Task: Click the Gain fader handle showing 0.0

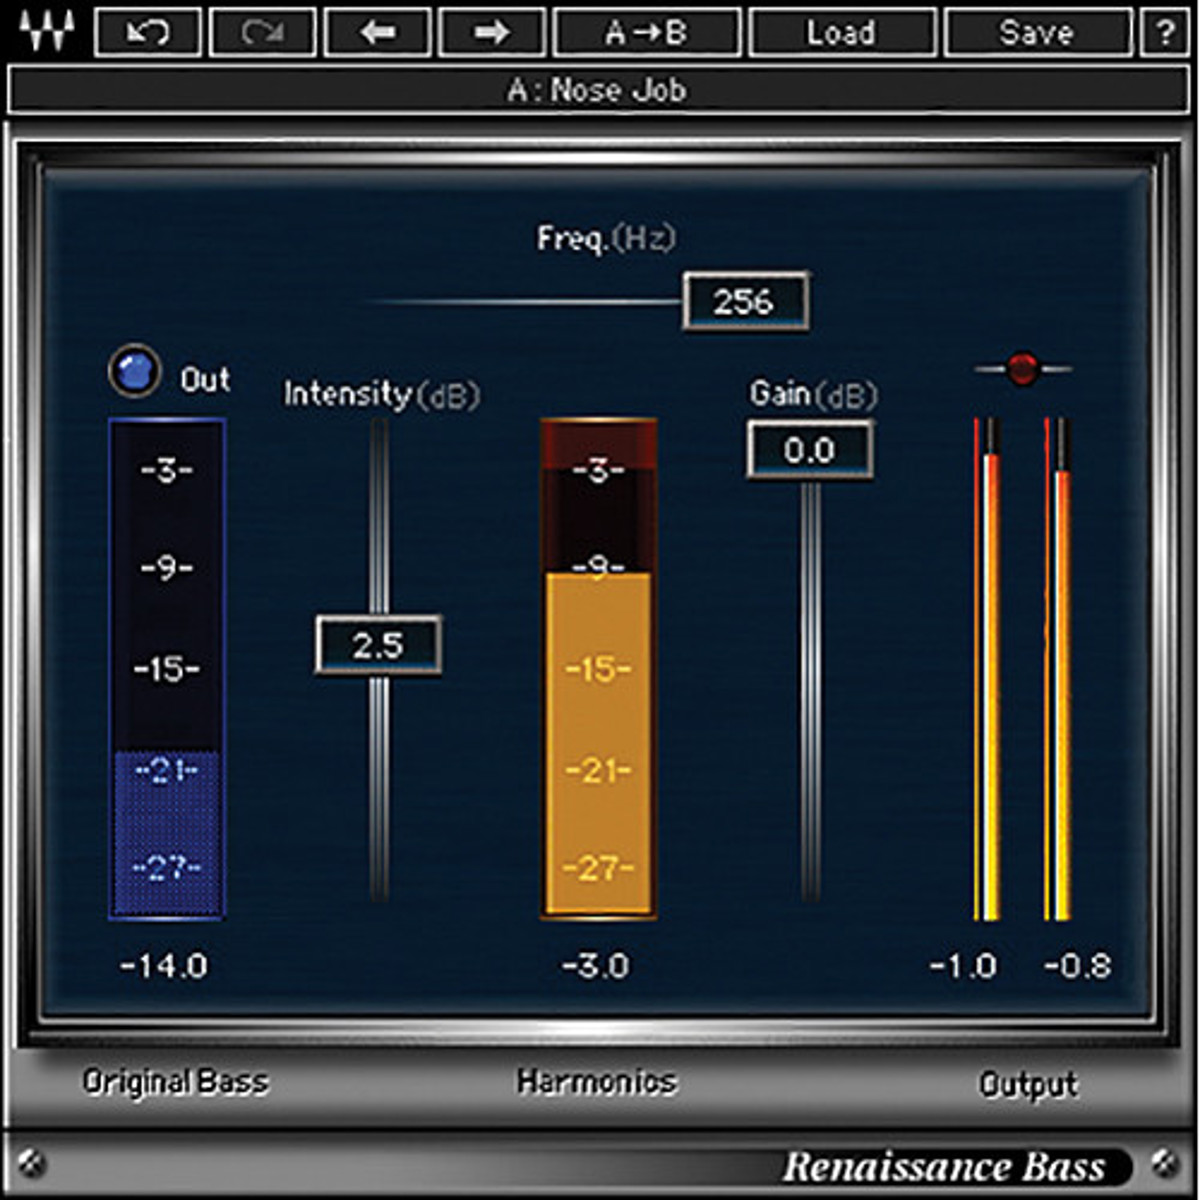Action: (x=809, y=450)
